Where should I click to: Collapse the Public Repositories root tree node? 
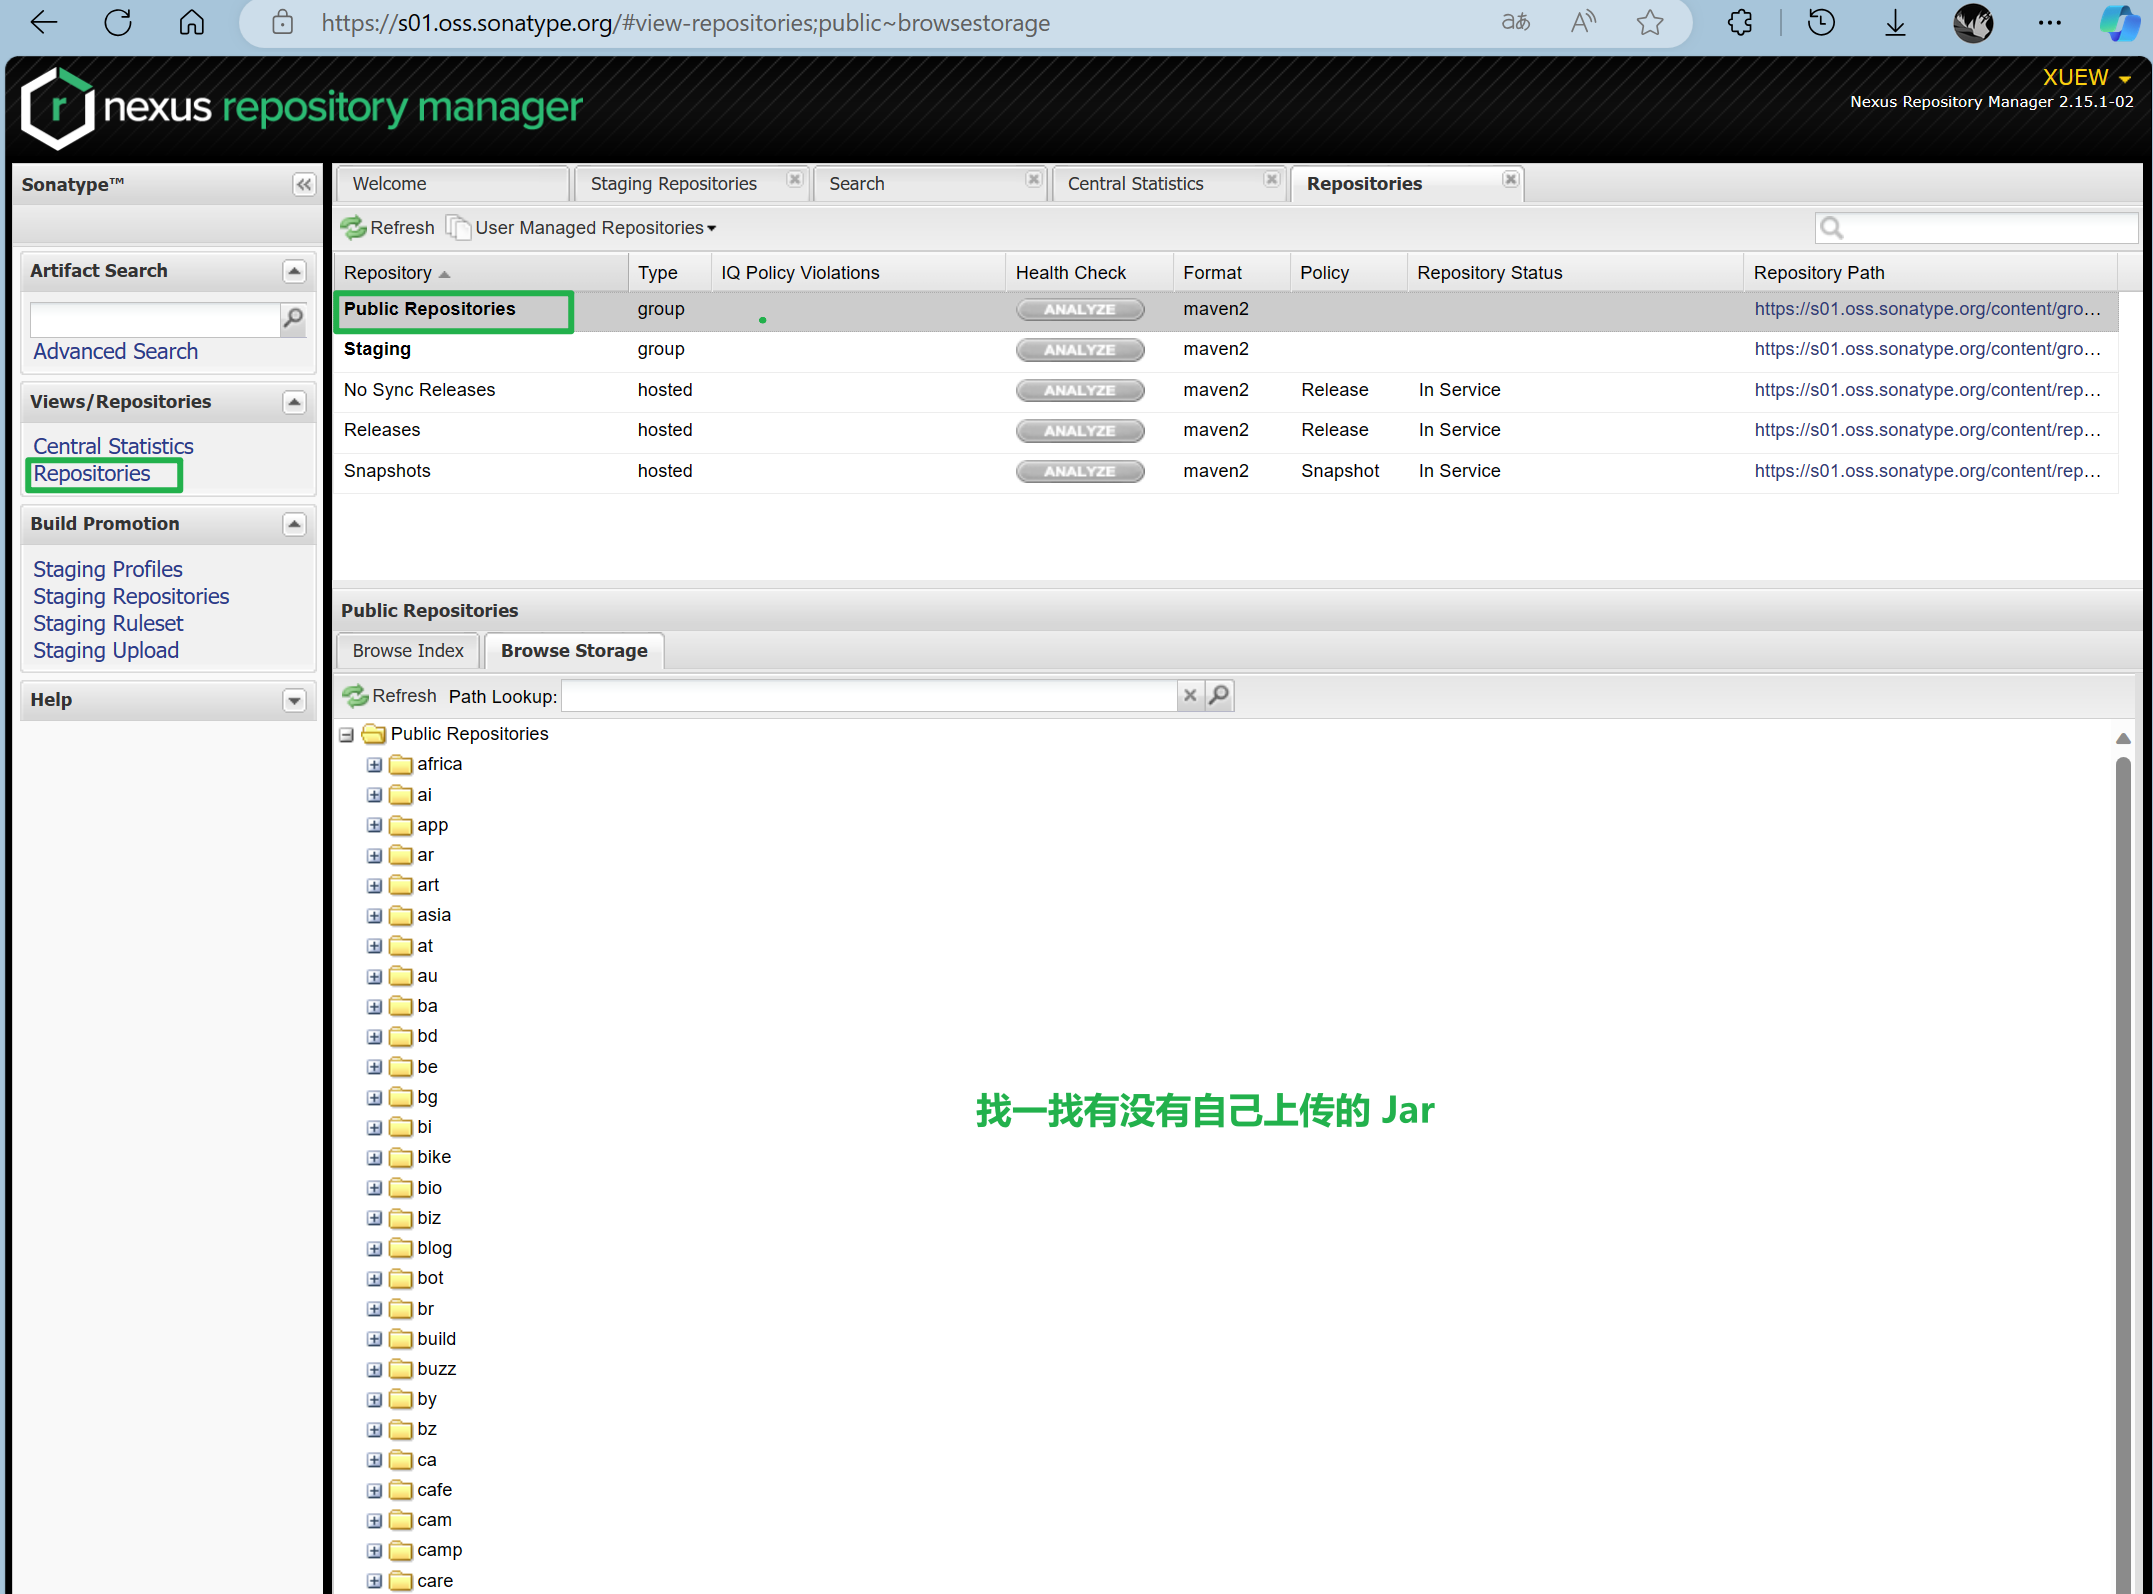click(x=347, y=735)
